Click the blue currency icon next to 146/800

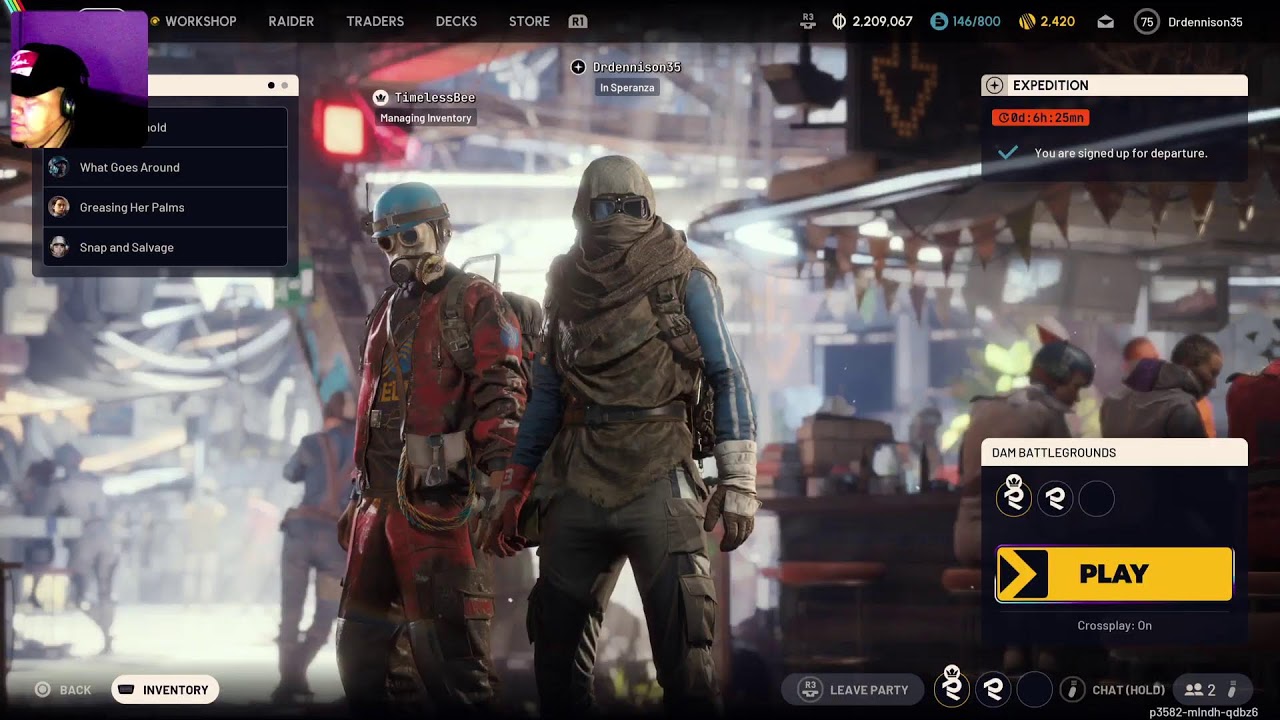pyautogui.click(x=938, y=21)
